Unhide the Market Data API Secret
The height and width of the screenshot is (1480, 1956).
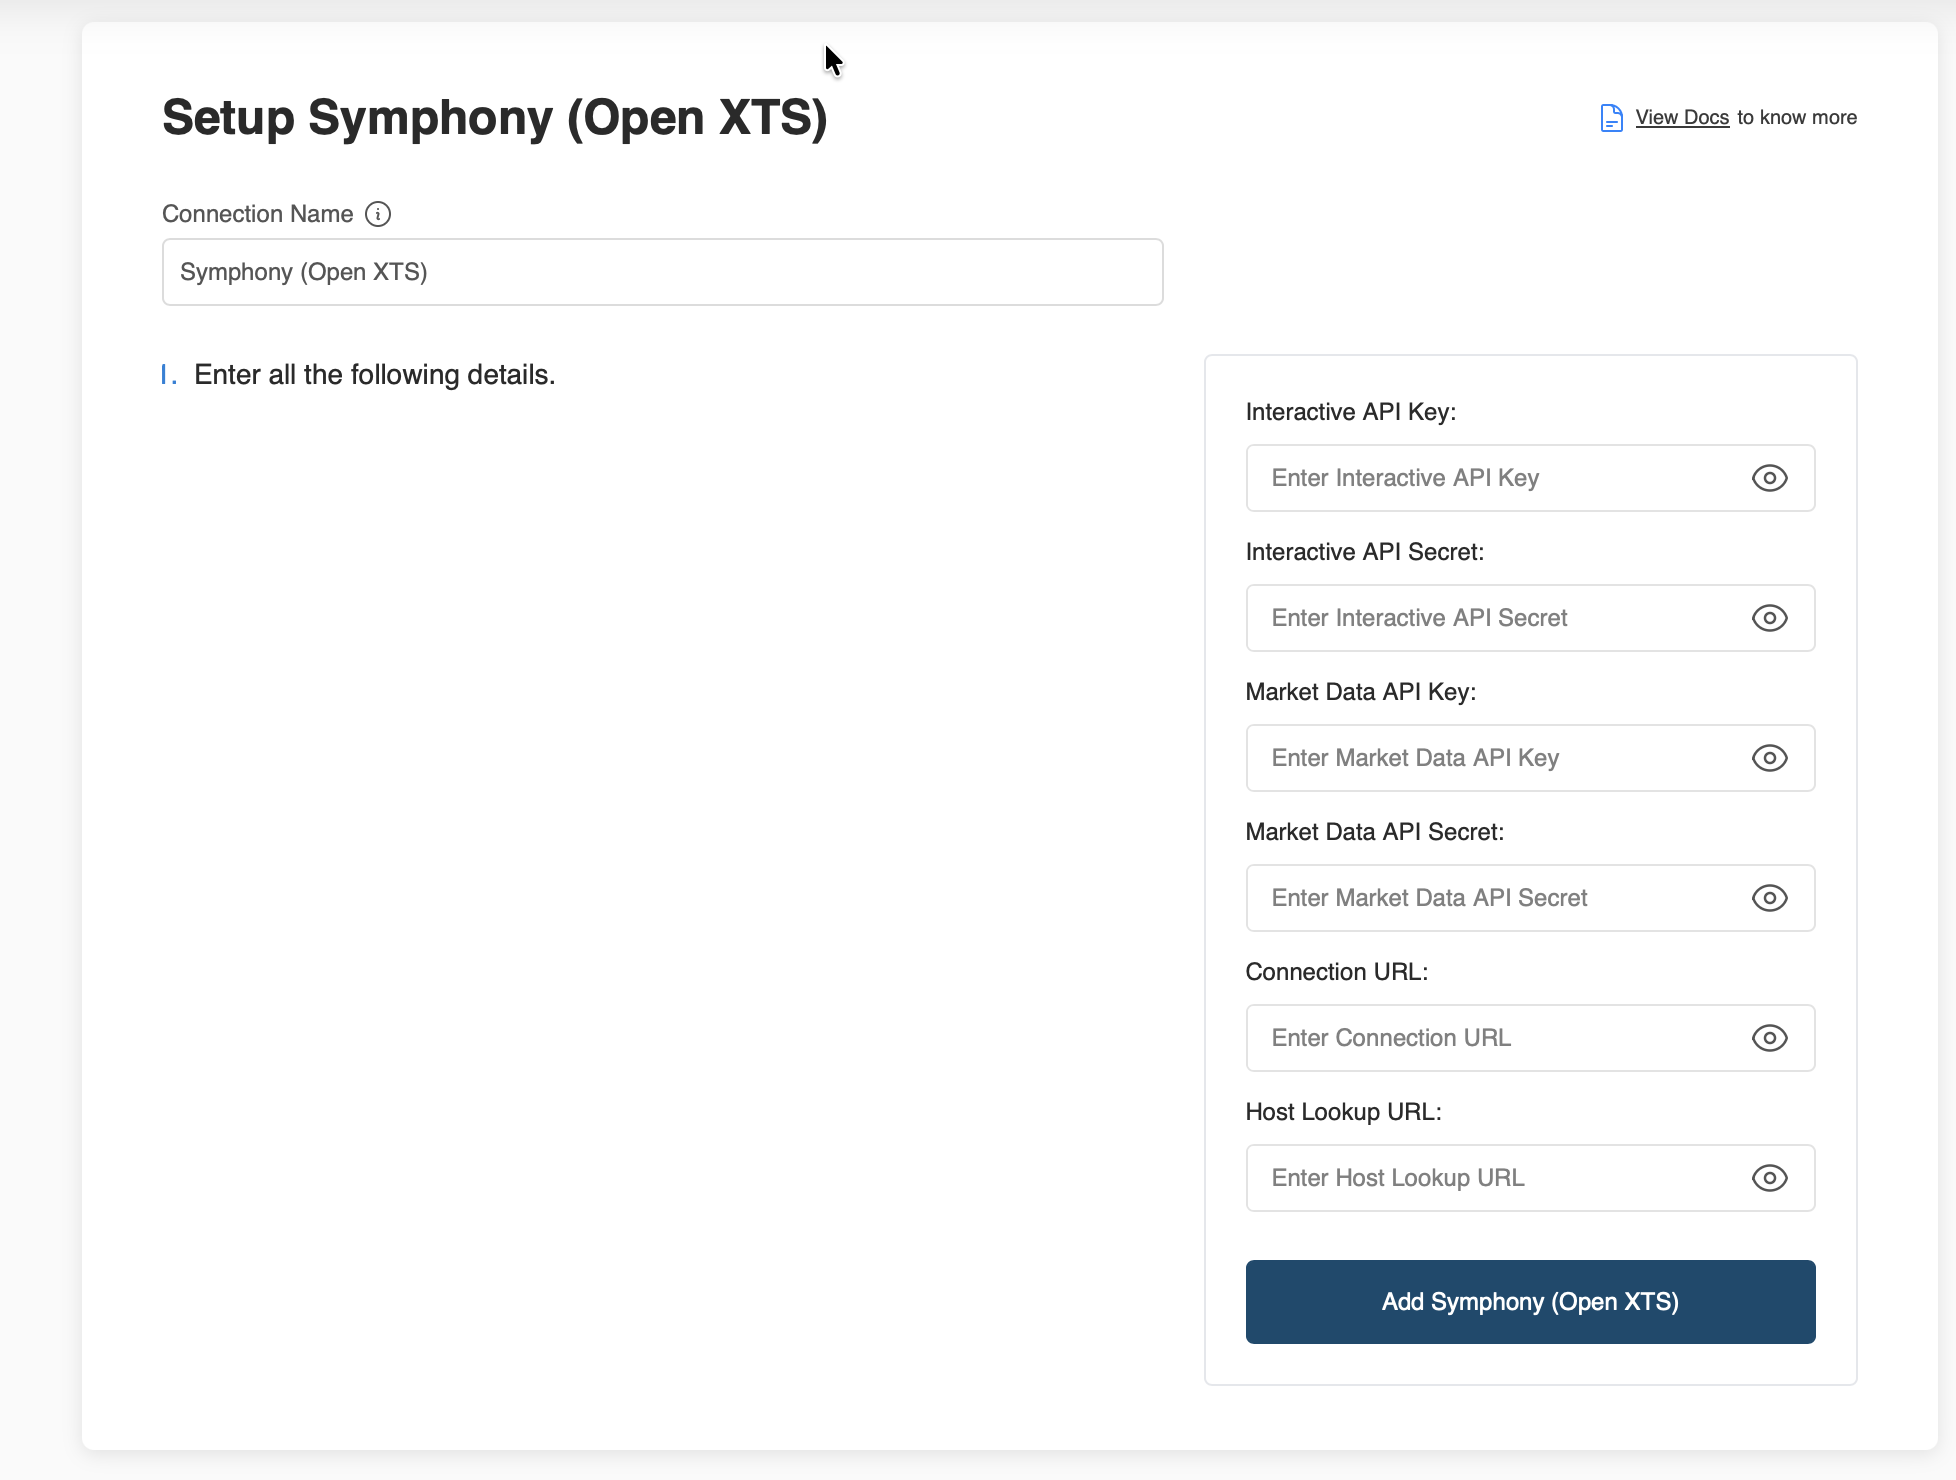coord(1769,898)
